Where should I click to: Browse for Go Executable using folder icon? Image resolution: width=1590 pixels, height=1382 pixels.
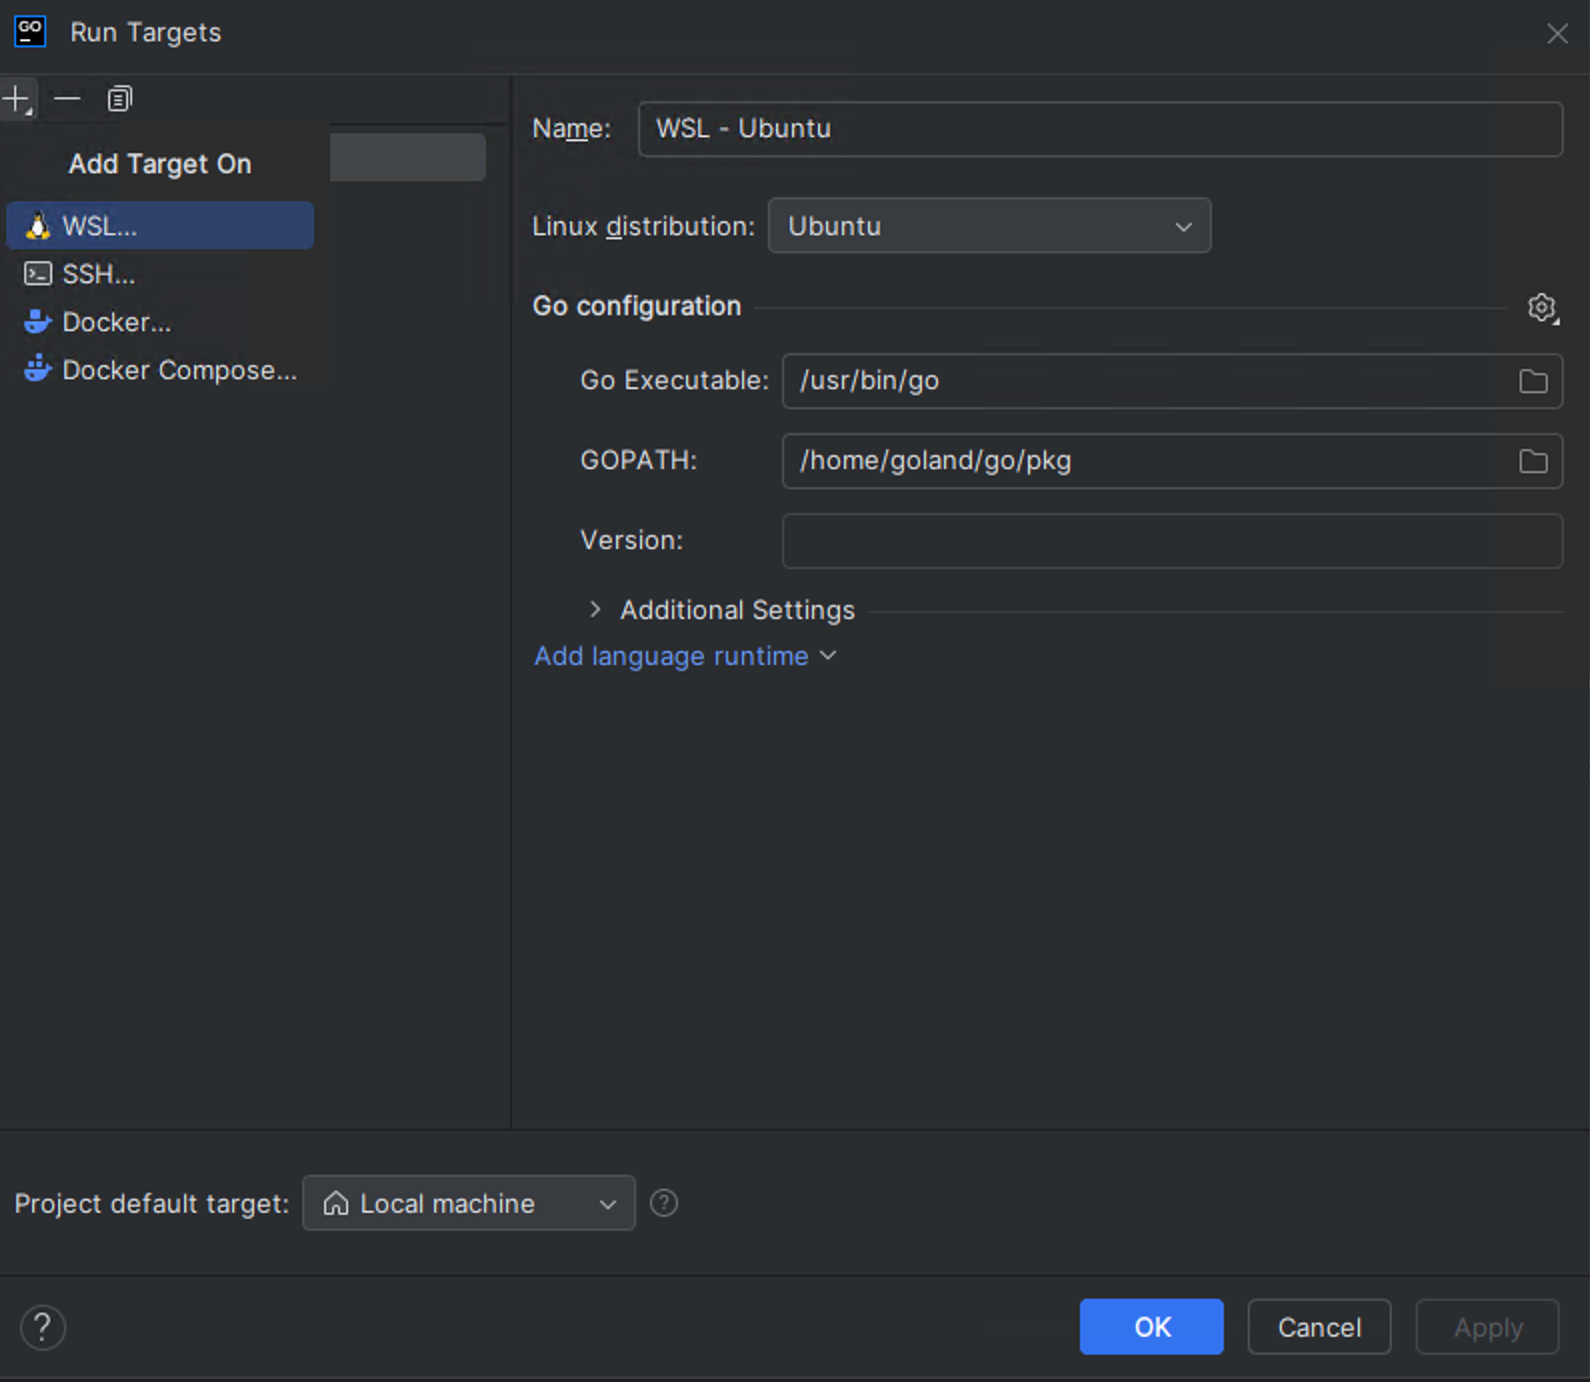click(1532, 381)
